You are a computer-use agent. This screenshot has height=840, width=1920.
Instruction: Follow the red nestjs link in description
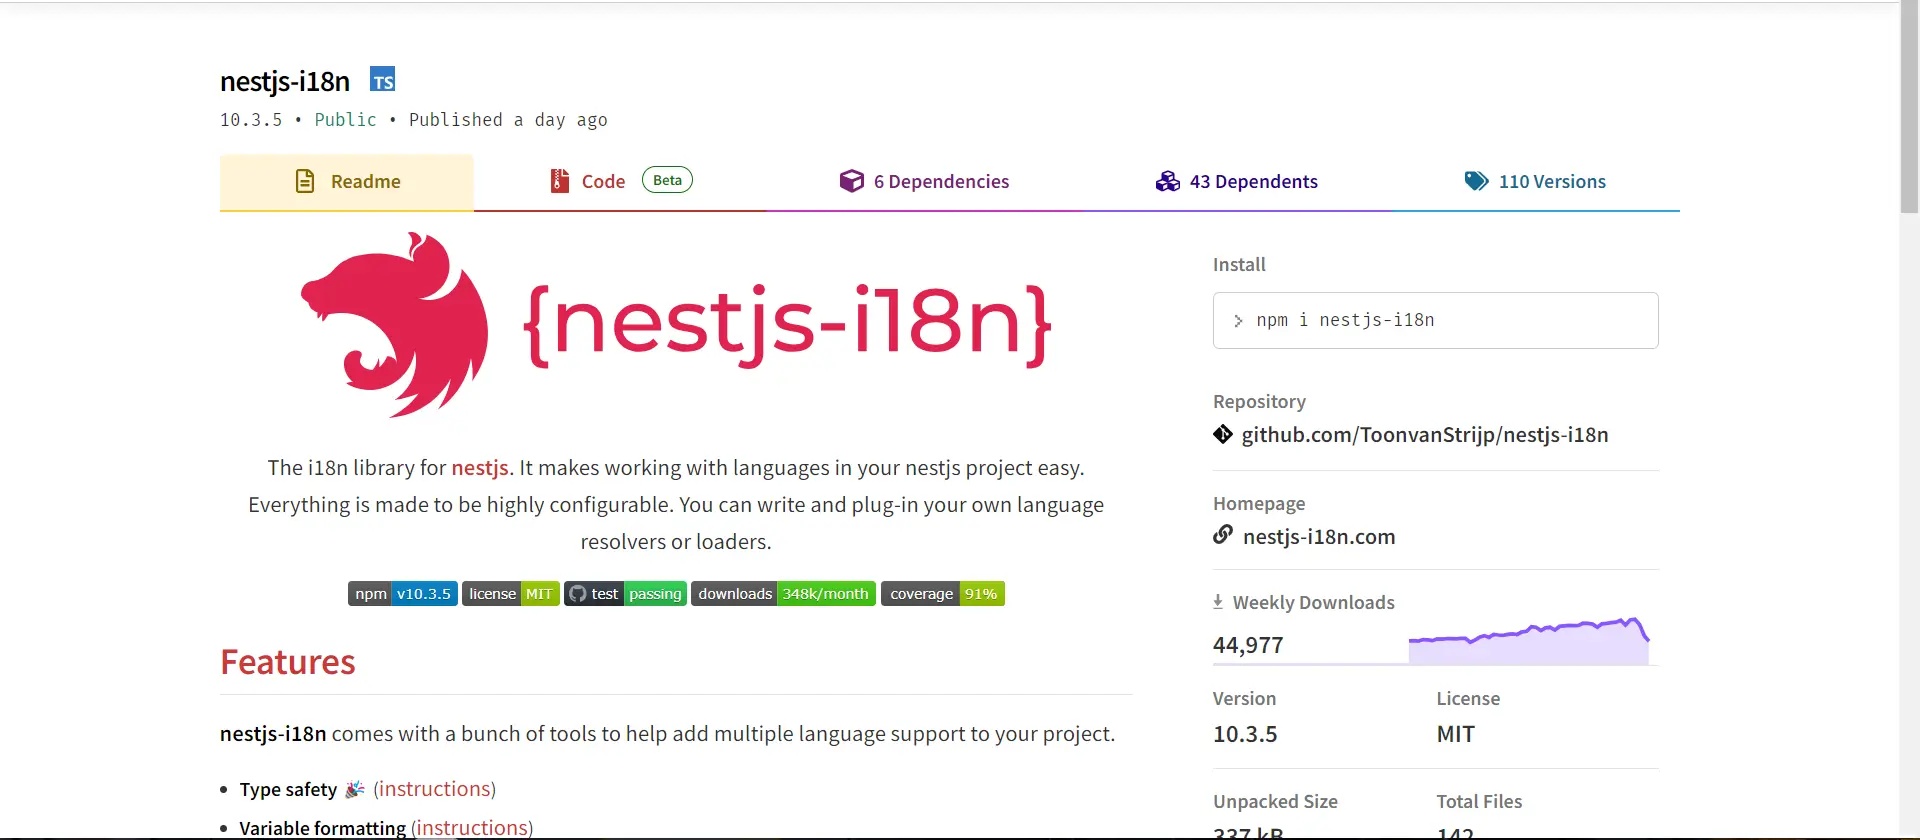[x=480, y=468]
